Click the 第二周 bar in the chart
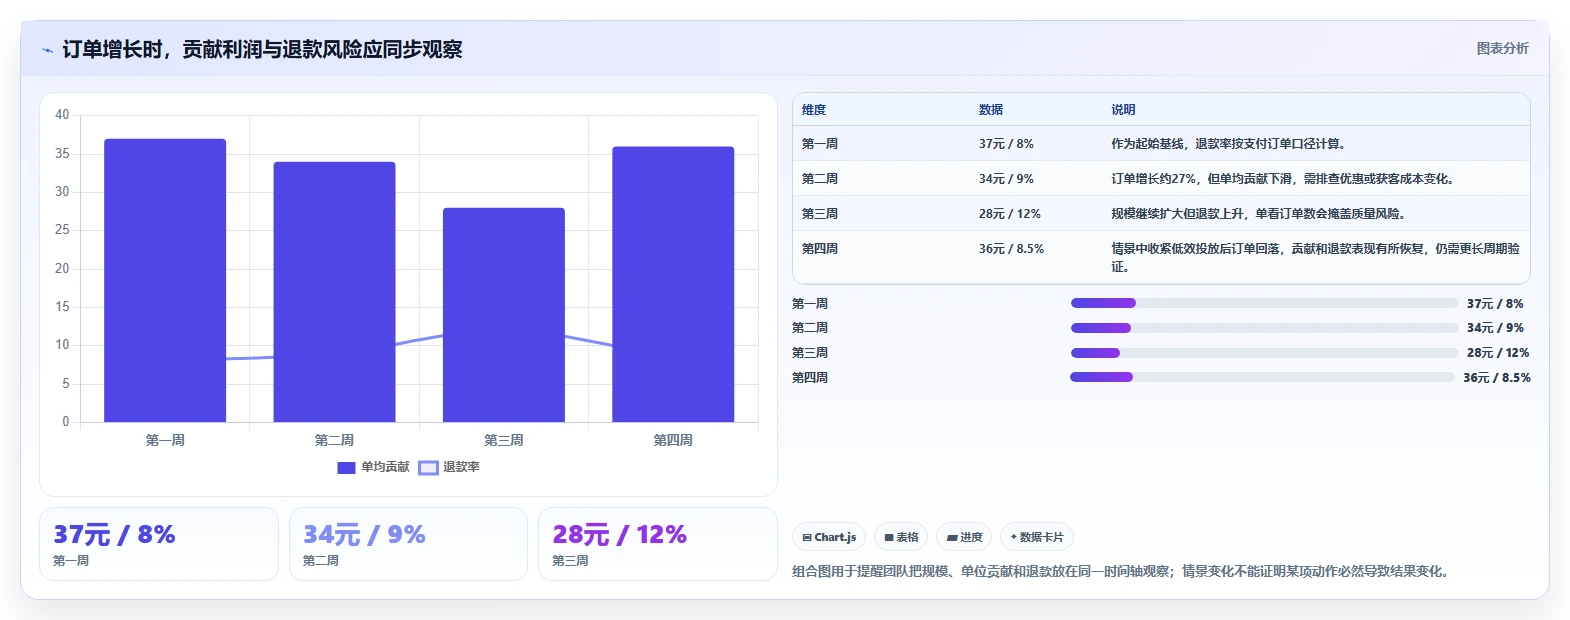This screenshot has width=1570, height=620. tap(334, 292)
